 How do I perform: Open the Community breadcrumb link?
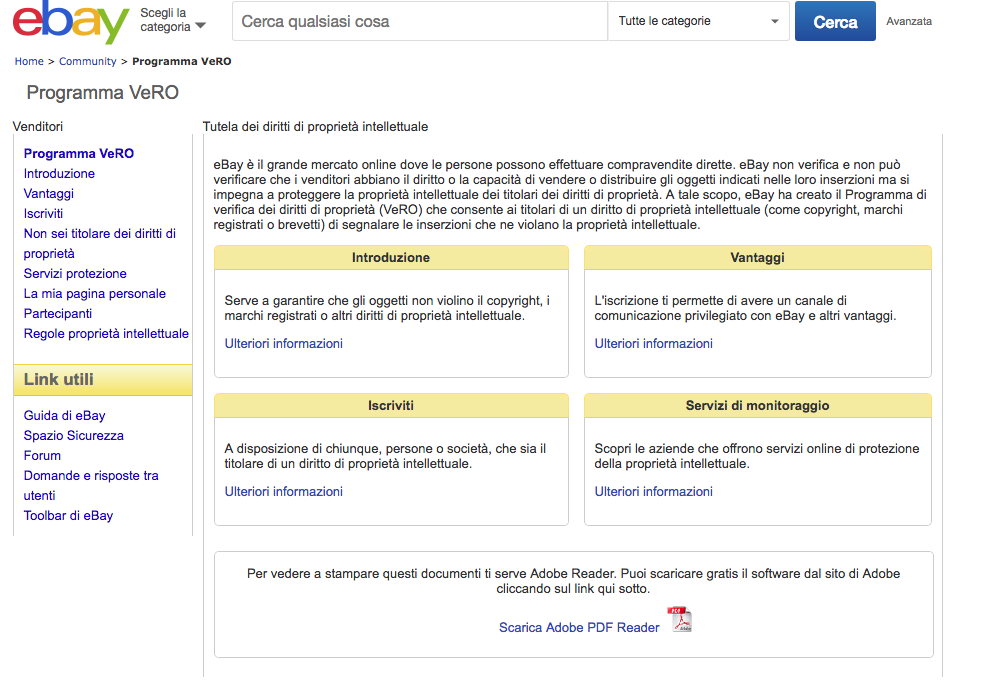point(88,61)
